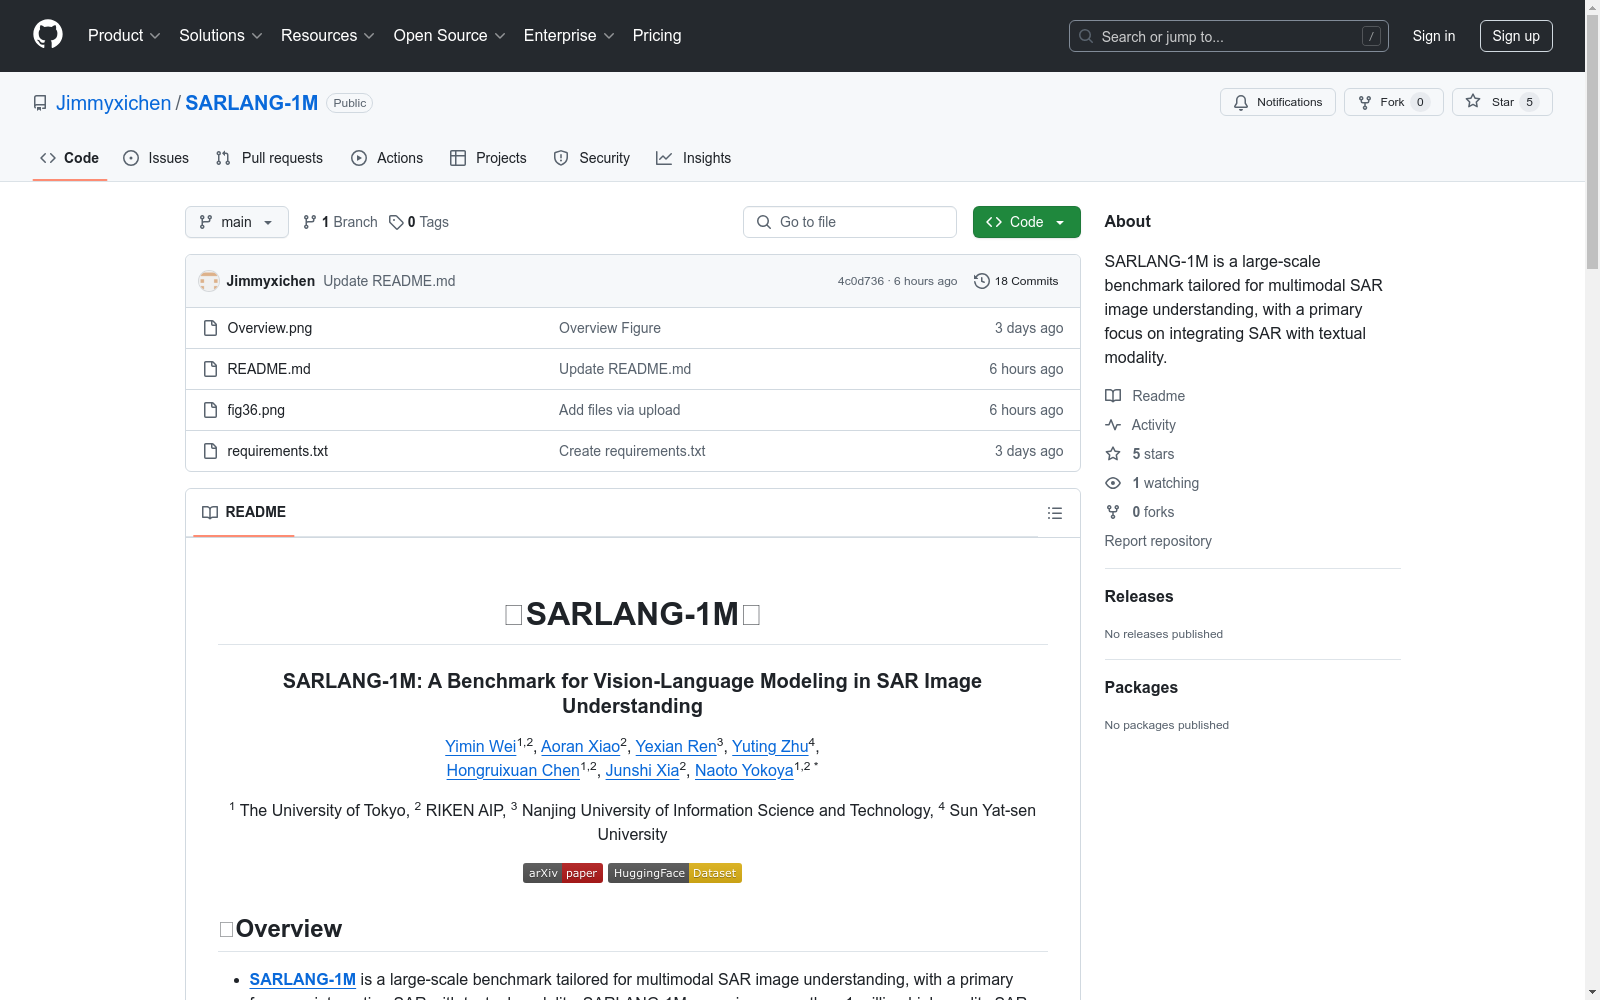Click the fork icon beside 0 forks

click(x=1113, y=512)
